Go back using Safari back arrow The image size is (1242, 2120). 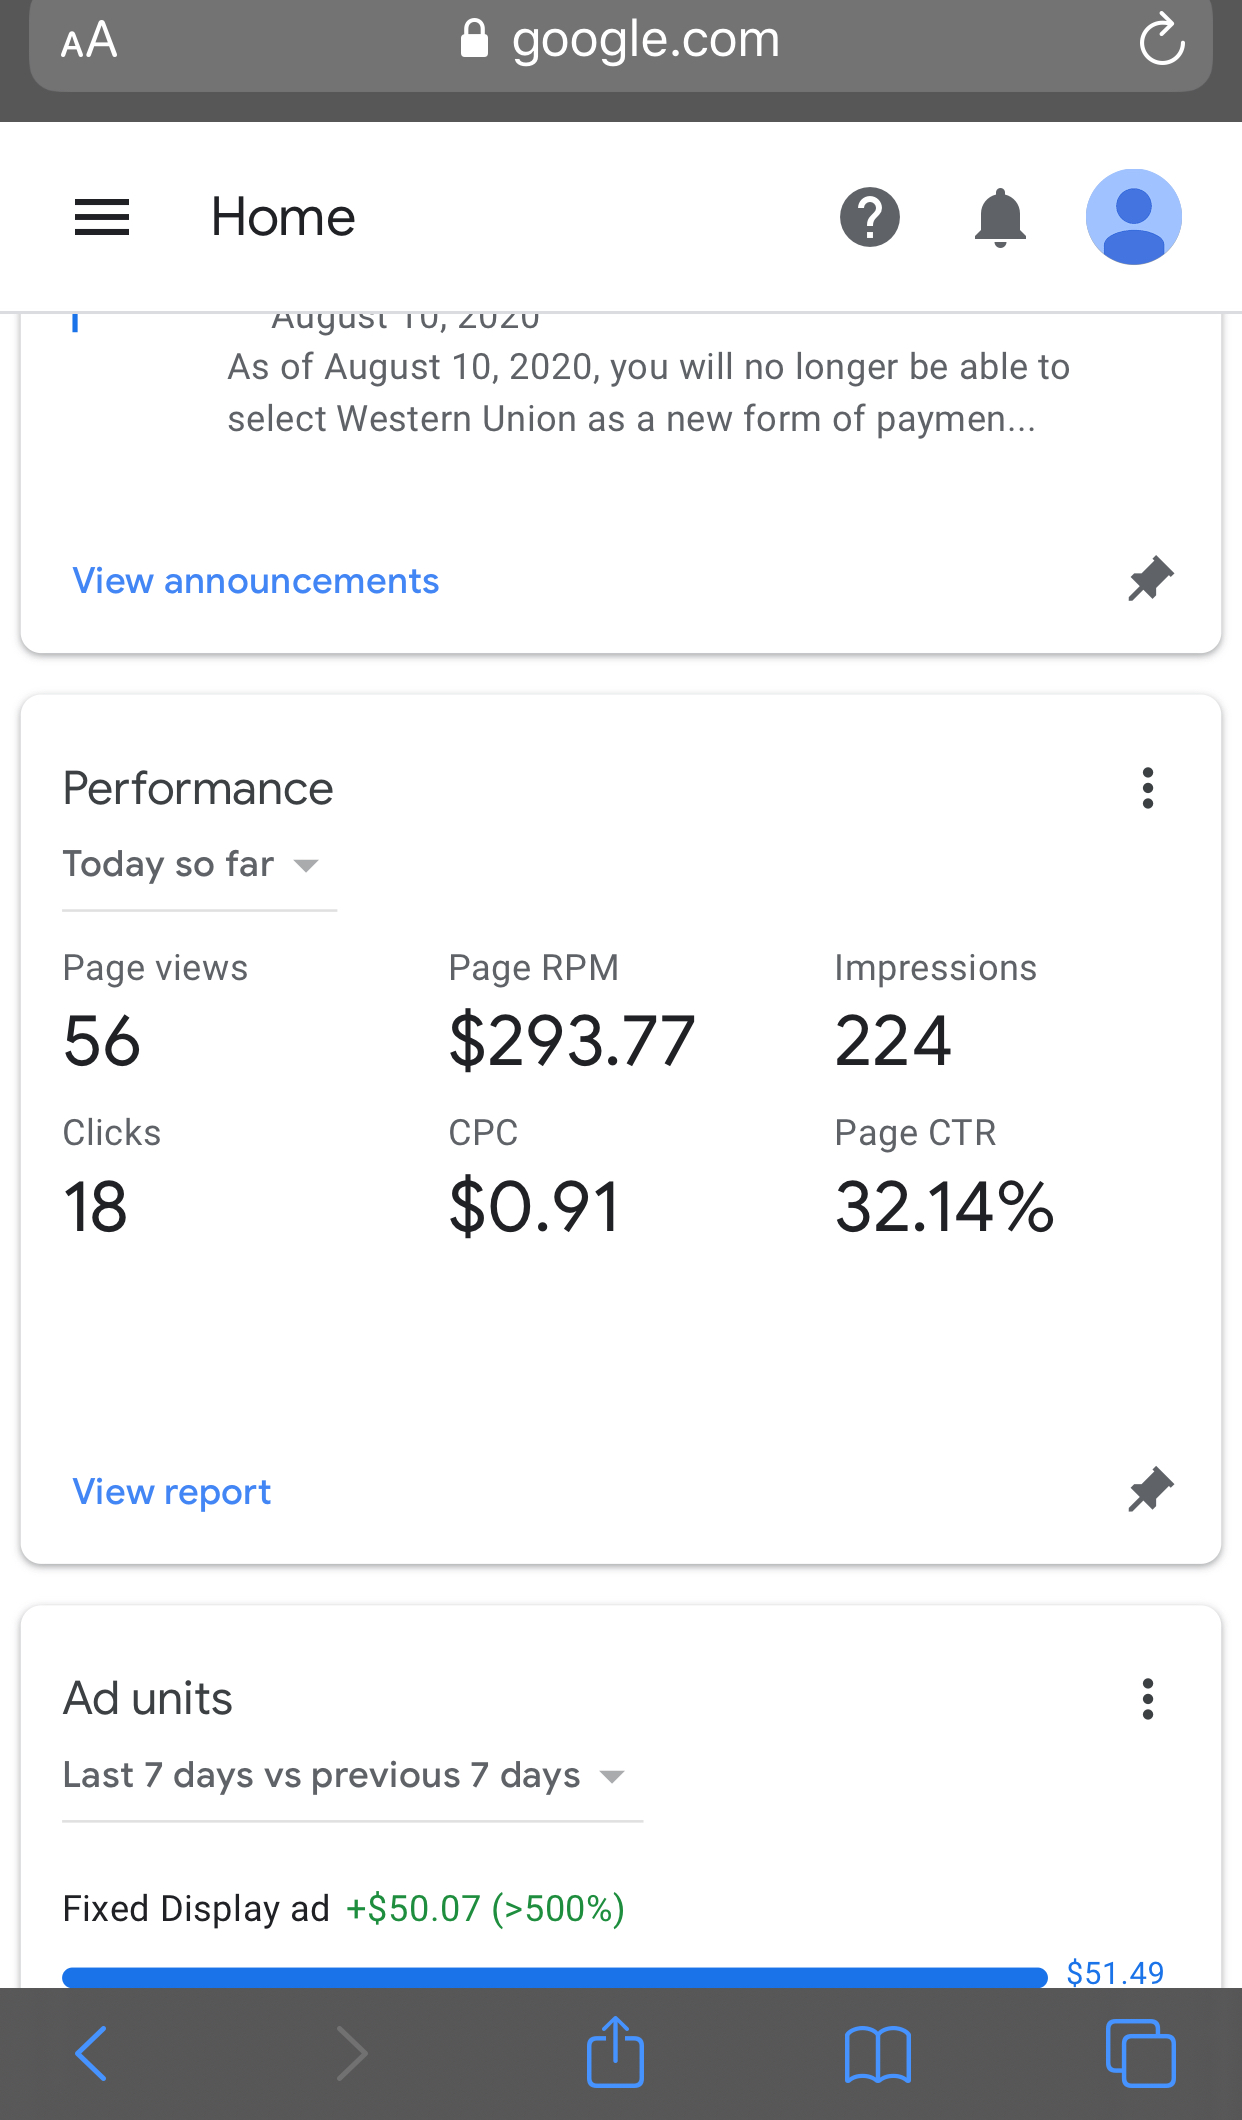coord(91,2054)
